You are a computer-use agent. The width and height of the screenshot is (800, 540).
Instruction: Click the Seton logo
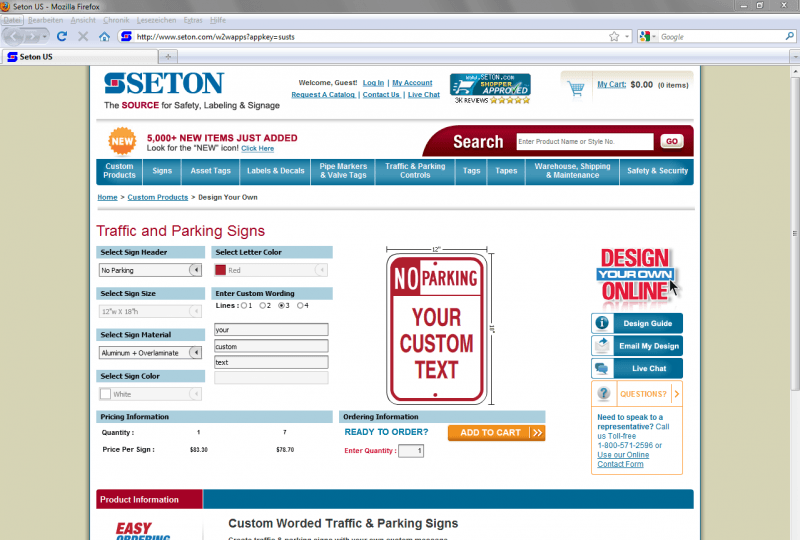click(164, 83)
